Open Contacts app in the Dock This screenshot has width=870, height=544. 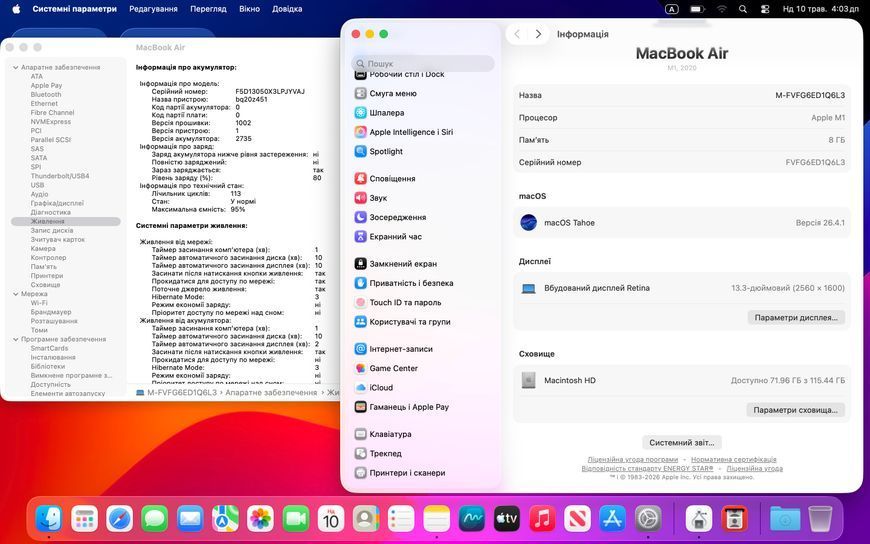[366, 519]
